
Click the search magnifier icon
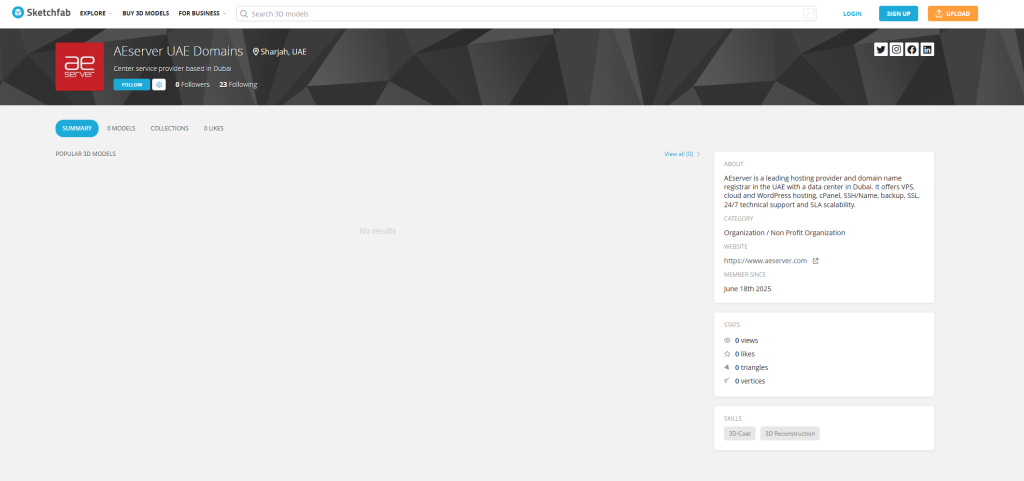click(244, 14)
